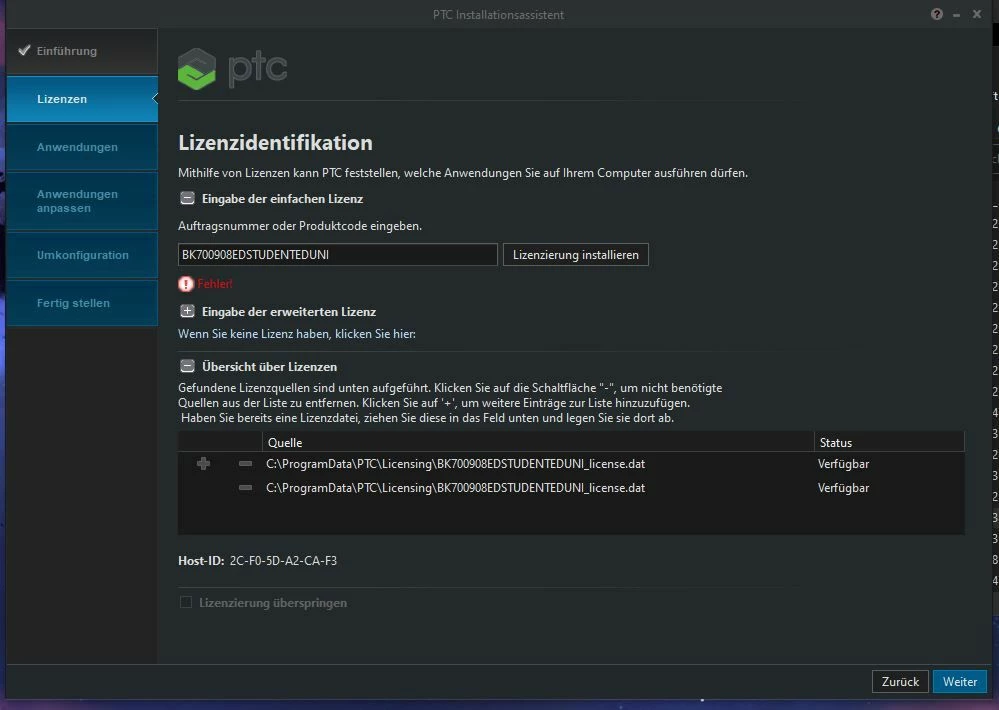Image resolution: width=999 pixels, height=710 pixels.
Task: Open the Anwendungen anpassen step
Action: (82, 201)
